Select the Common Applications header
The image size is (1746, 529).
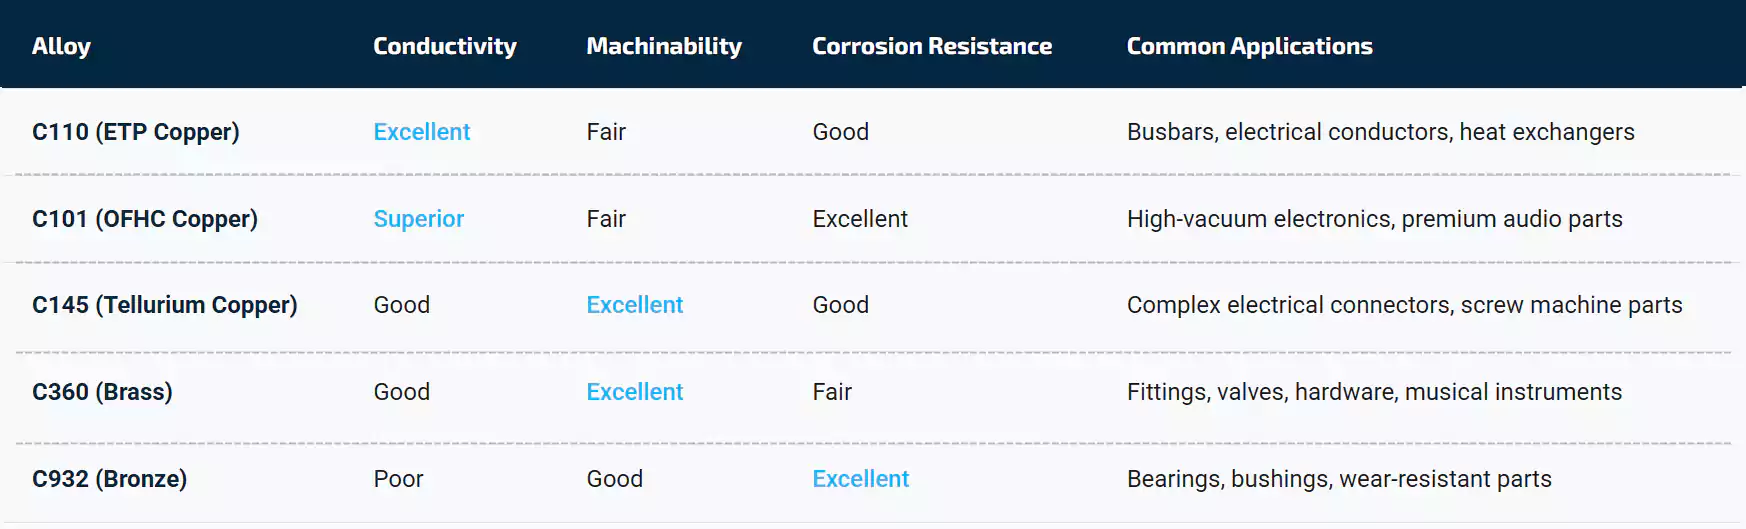[x=1250, y=46]
